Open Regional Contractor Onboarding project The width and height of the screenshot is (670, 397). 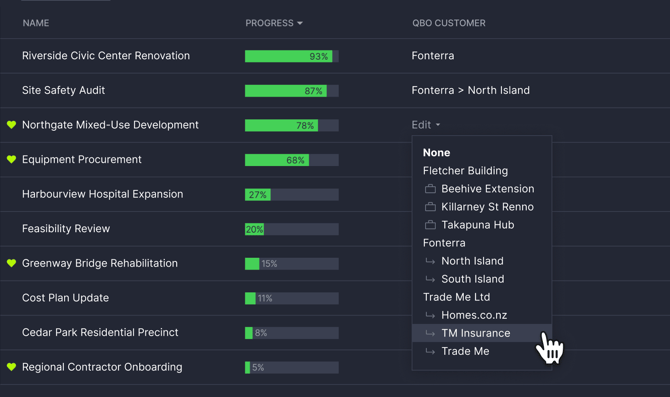tap(102, 367)
